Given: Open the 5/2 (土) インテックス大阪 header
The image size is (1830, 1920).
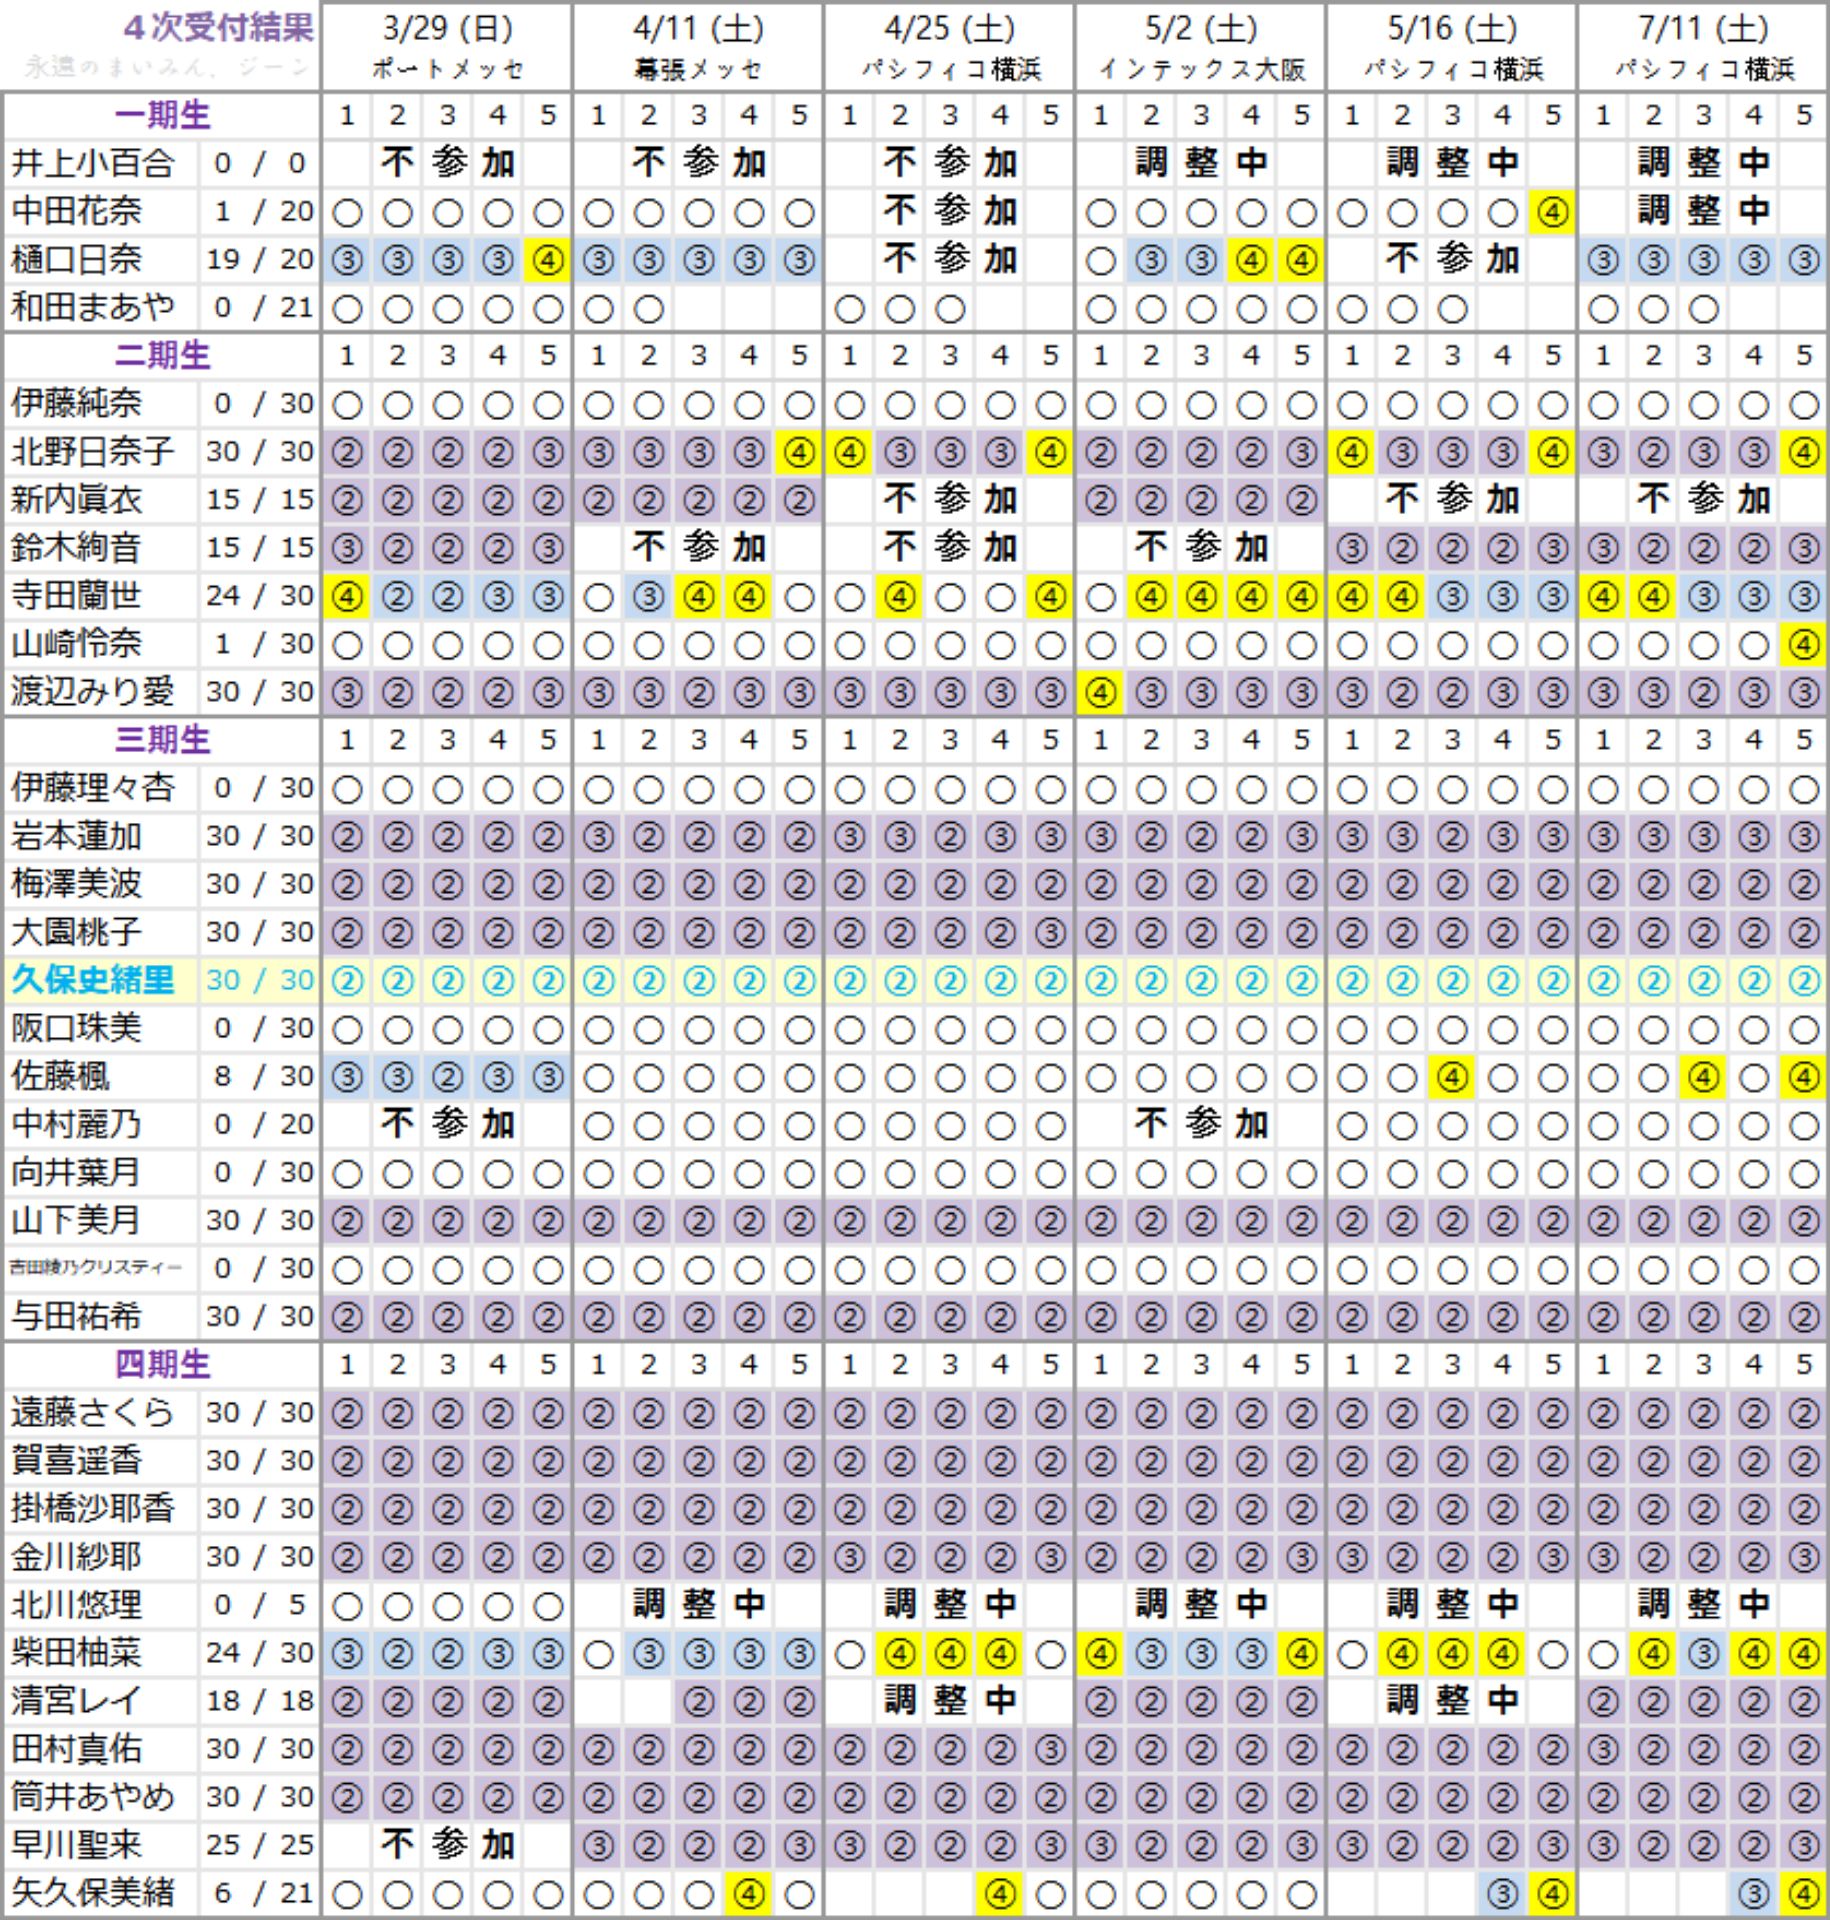Looking at the screenshot, I should point(1200,46).
